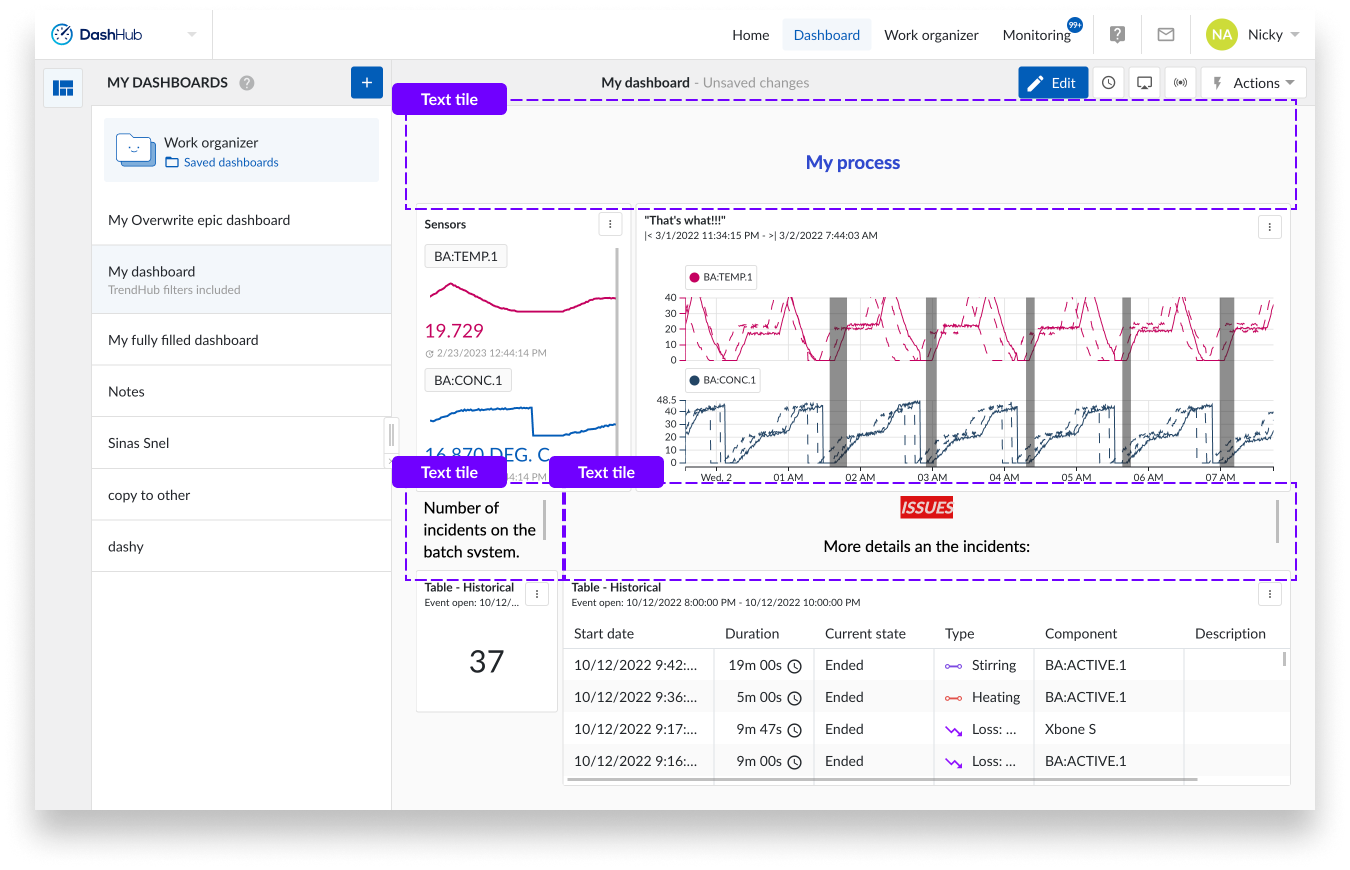Open presentation mode monitor icon
1350x870 pixels.
coord(1144,83)
